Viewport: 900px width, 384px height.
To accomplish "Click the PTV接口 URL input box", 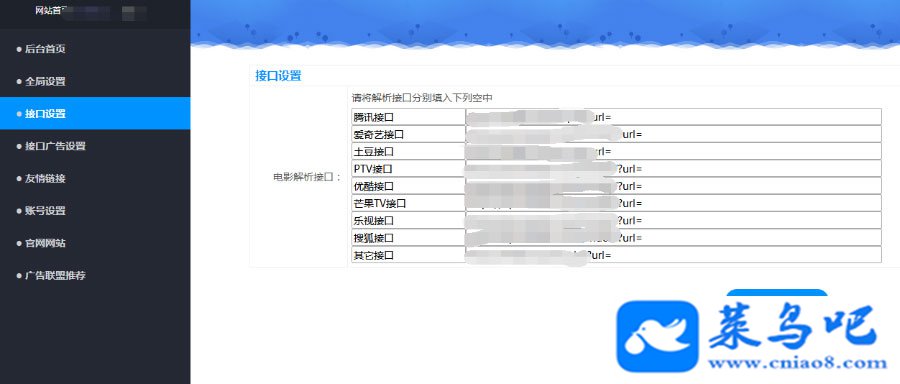I will (673, 168).
